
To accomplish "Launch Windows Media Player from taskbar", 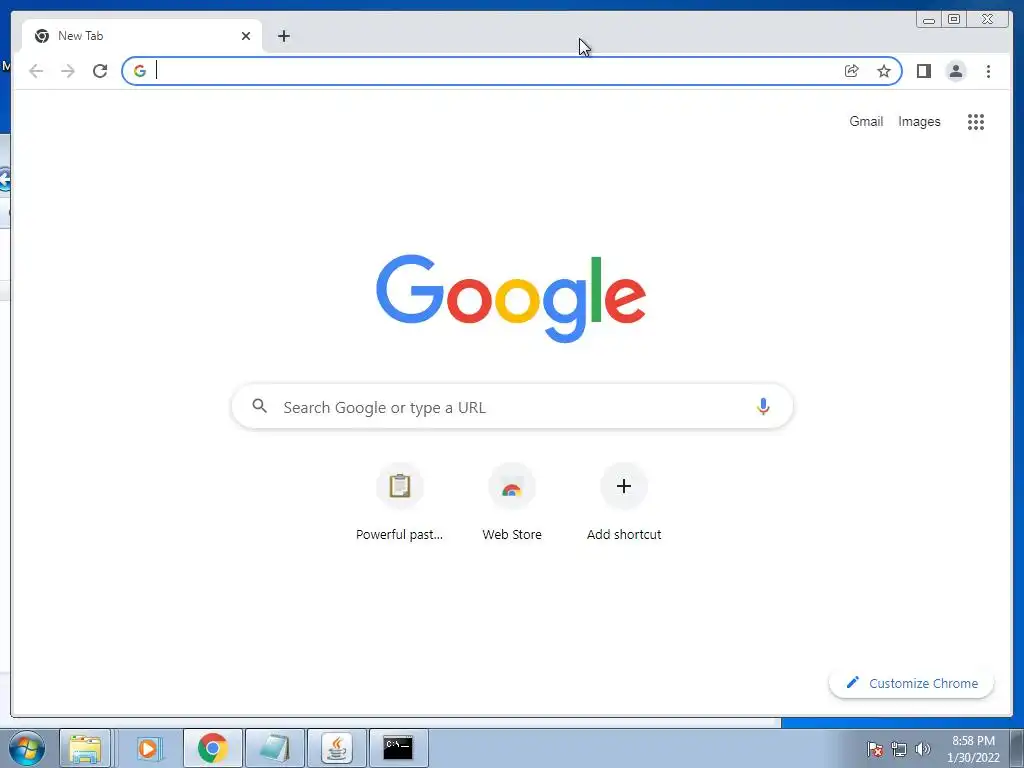I will (149, 748).
